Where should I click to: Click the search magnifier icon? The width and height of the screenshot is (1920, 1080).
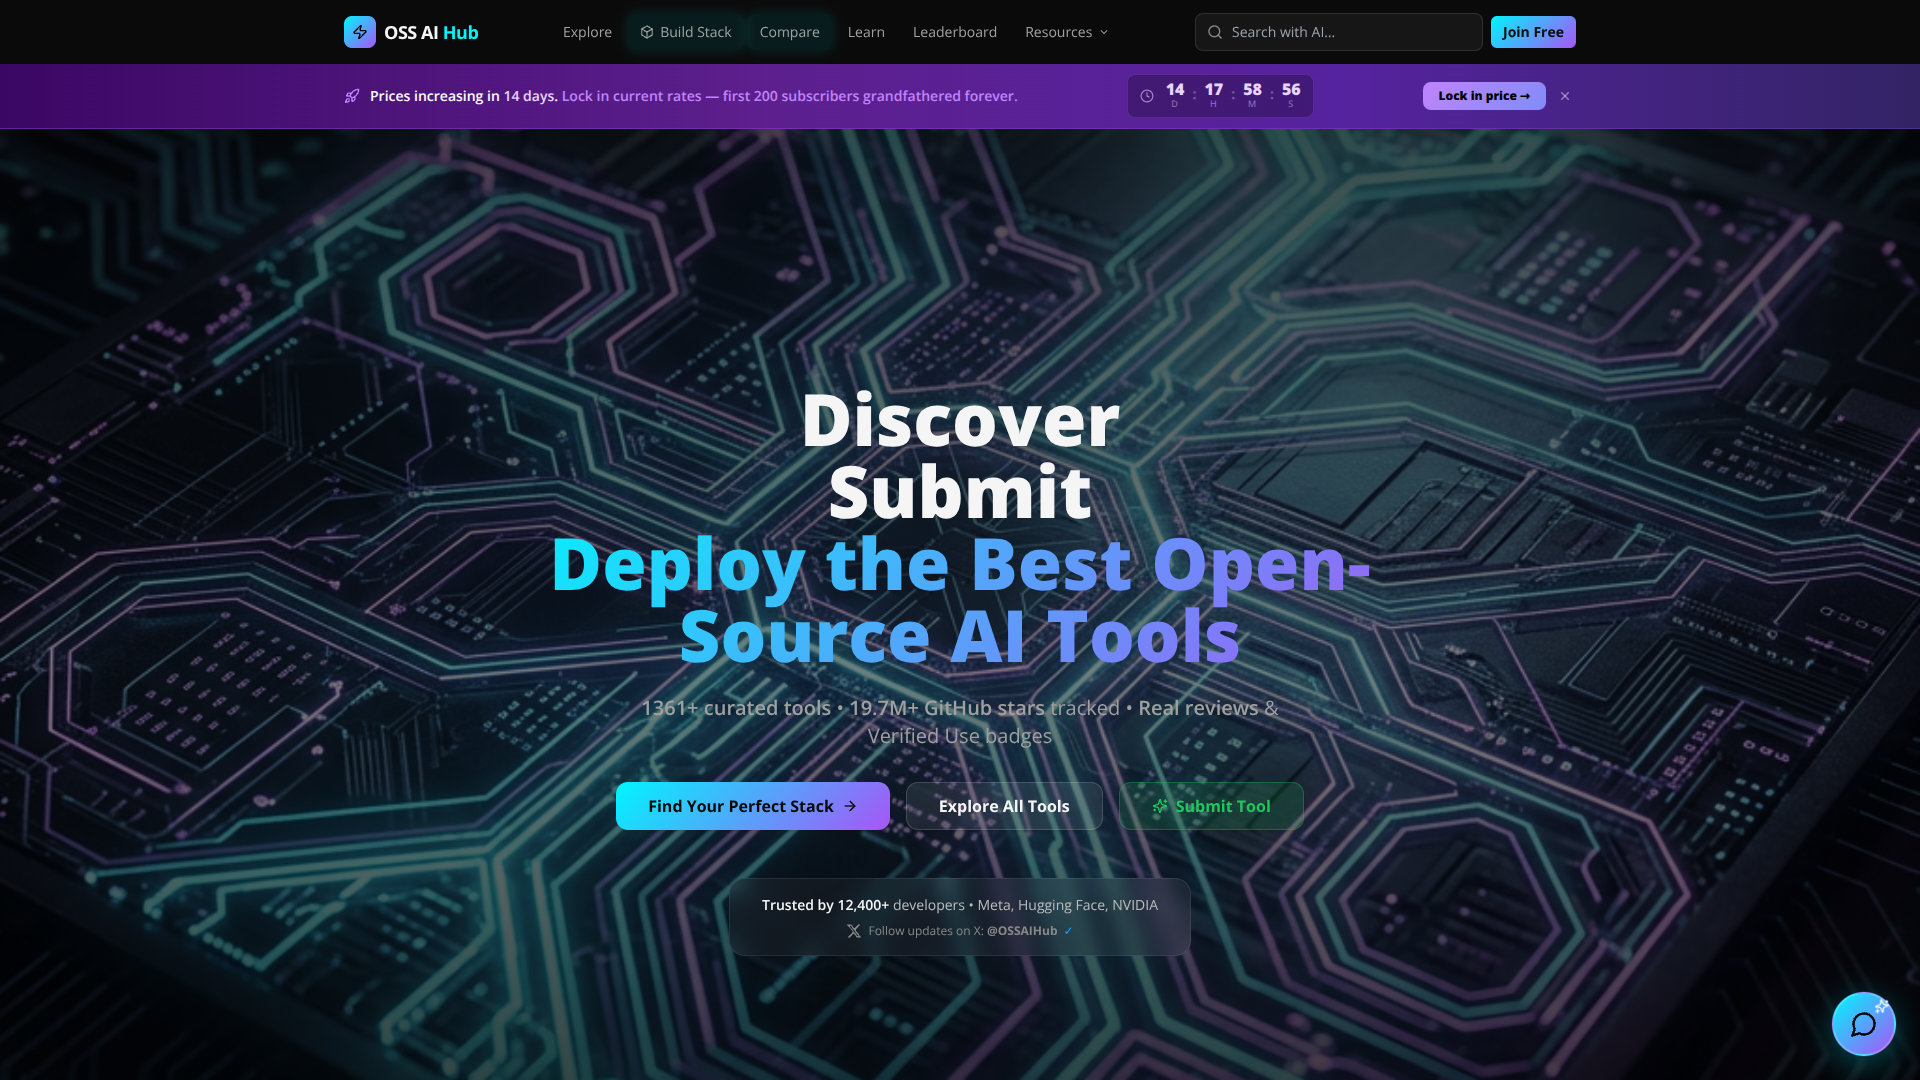click(x=1215, y=32)
